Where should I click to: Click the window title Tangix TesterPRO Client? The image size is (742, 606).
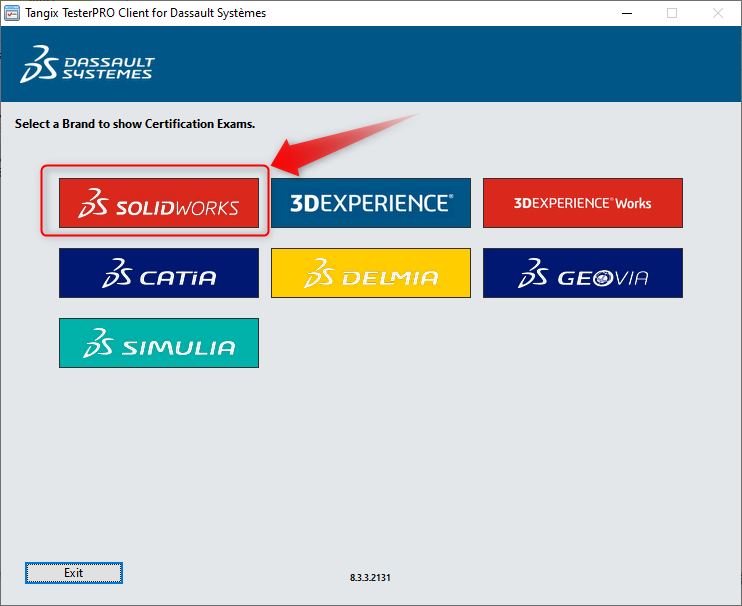click(146, 13)
